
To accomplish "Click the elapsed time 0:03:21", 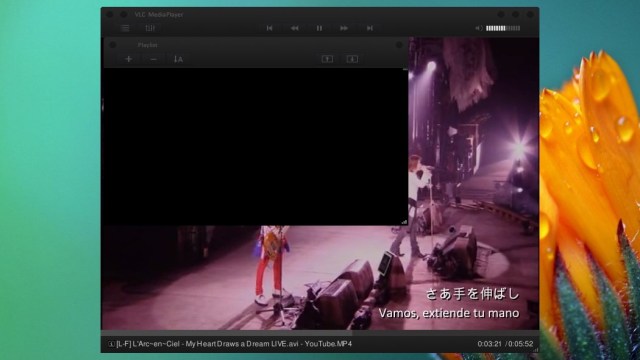I will click(489, 344).
